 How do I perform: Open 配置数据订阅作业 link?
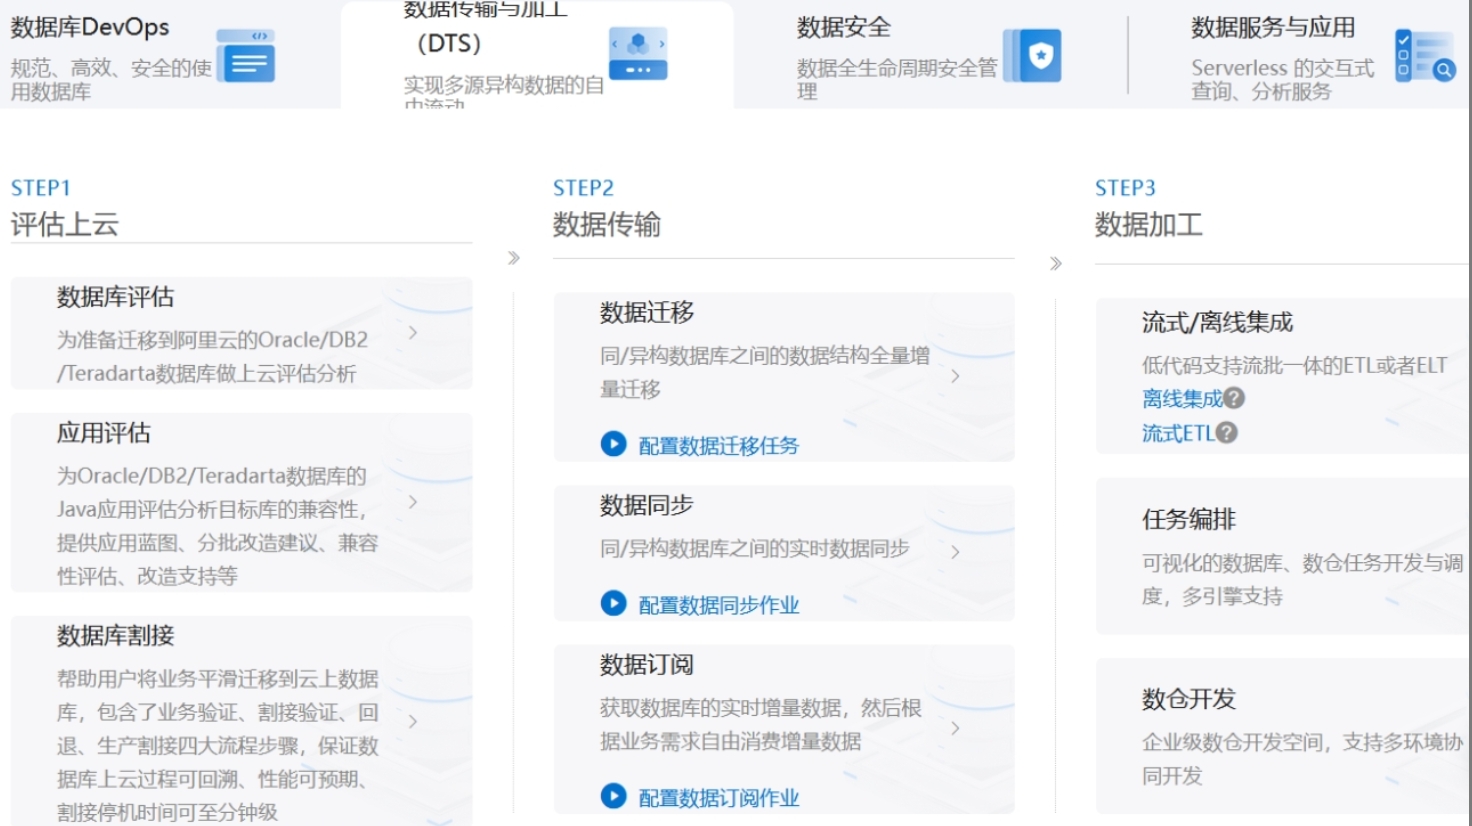point(719,798)
